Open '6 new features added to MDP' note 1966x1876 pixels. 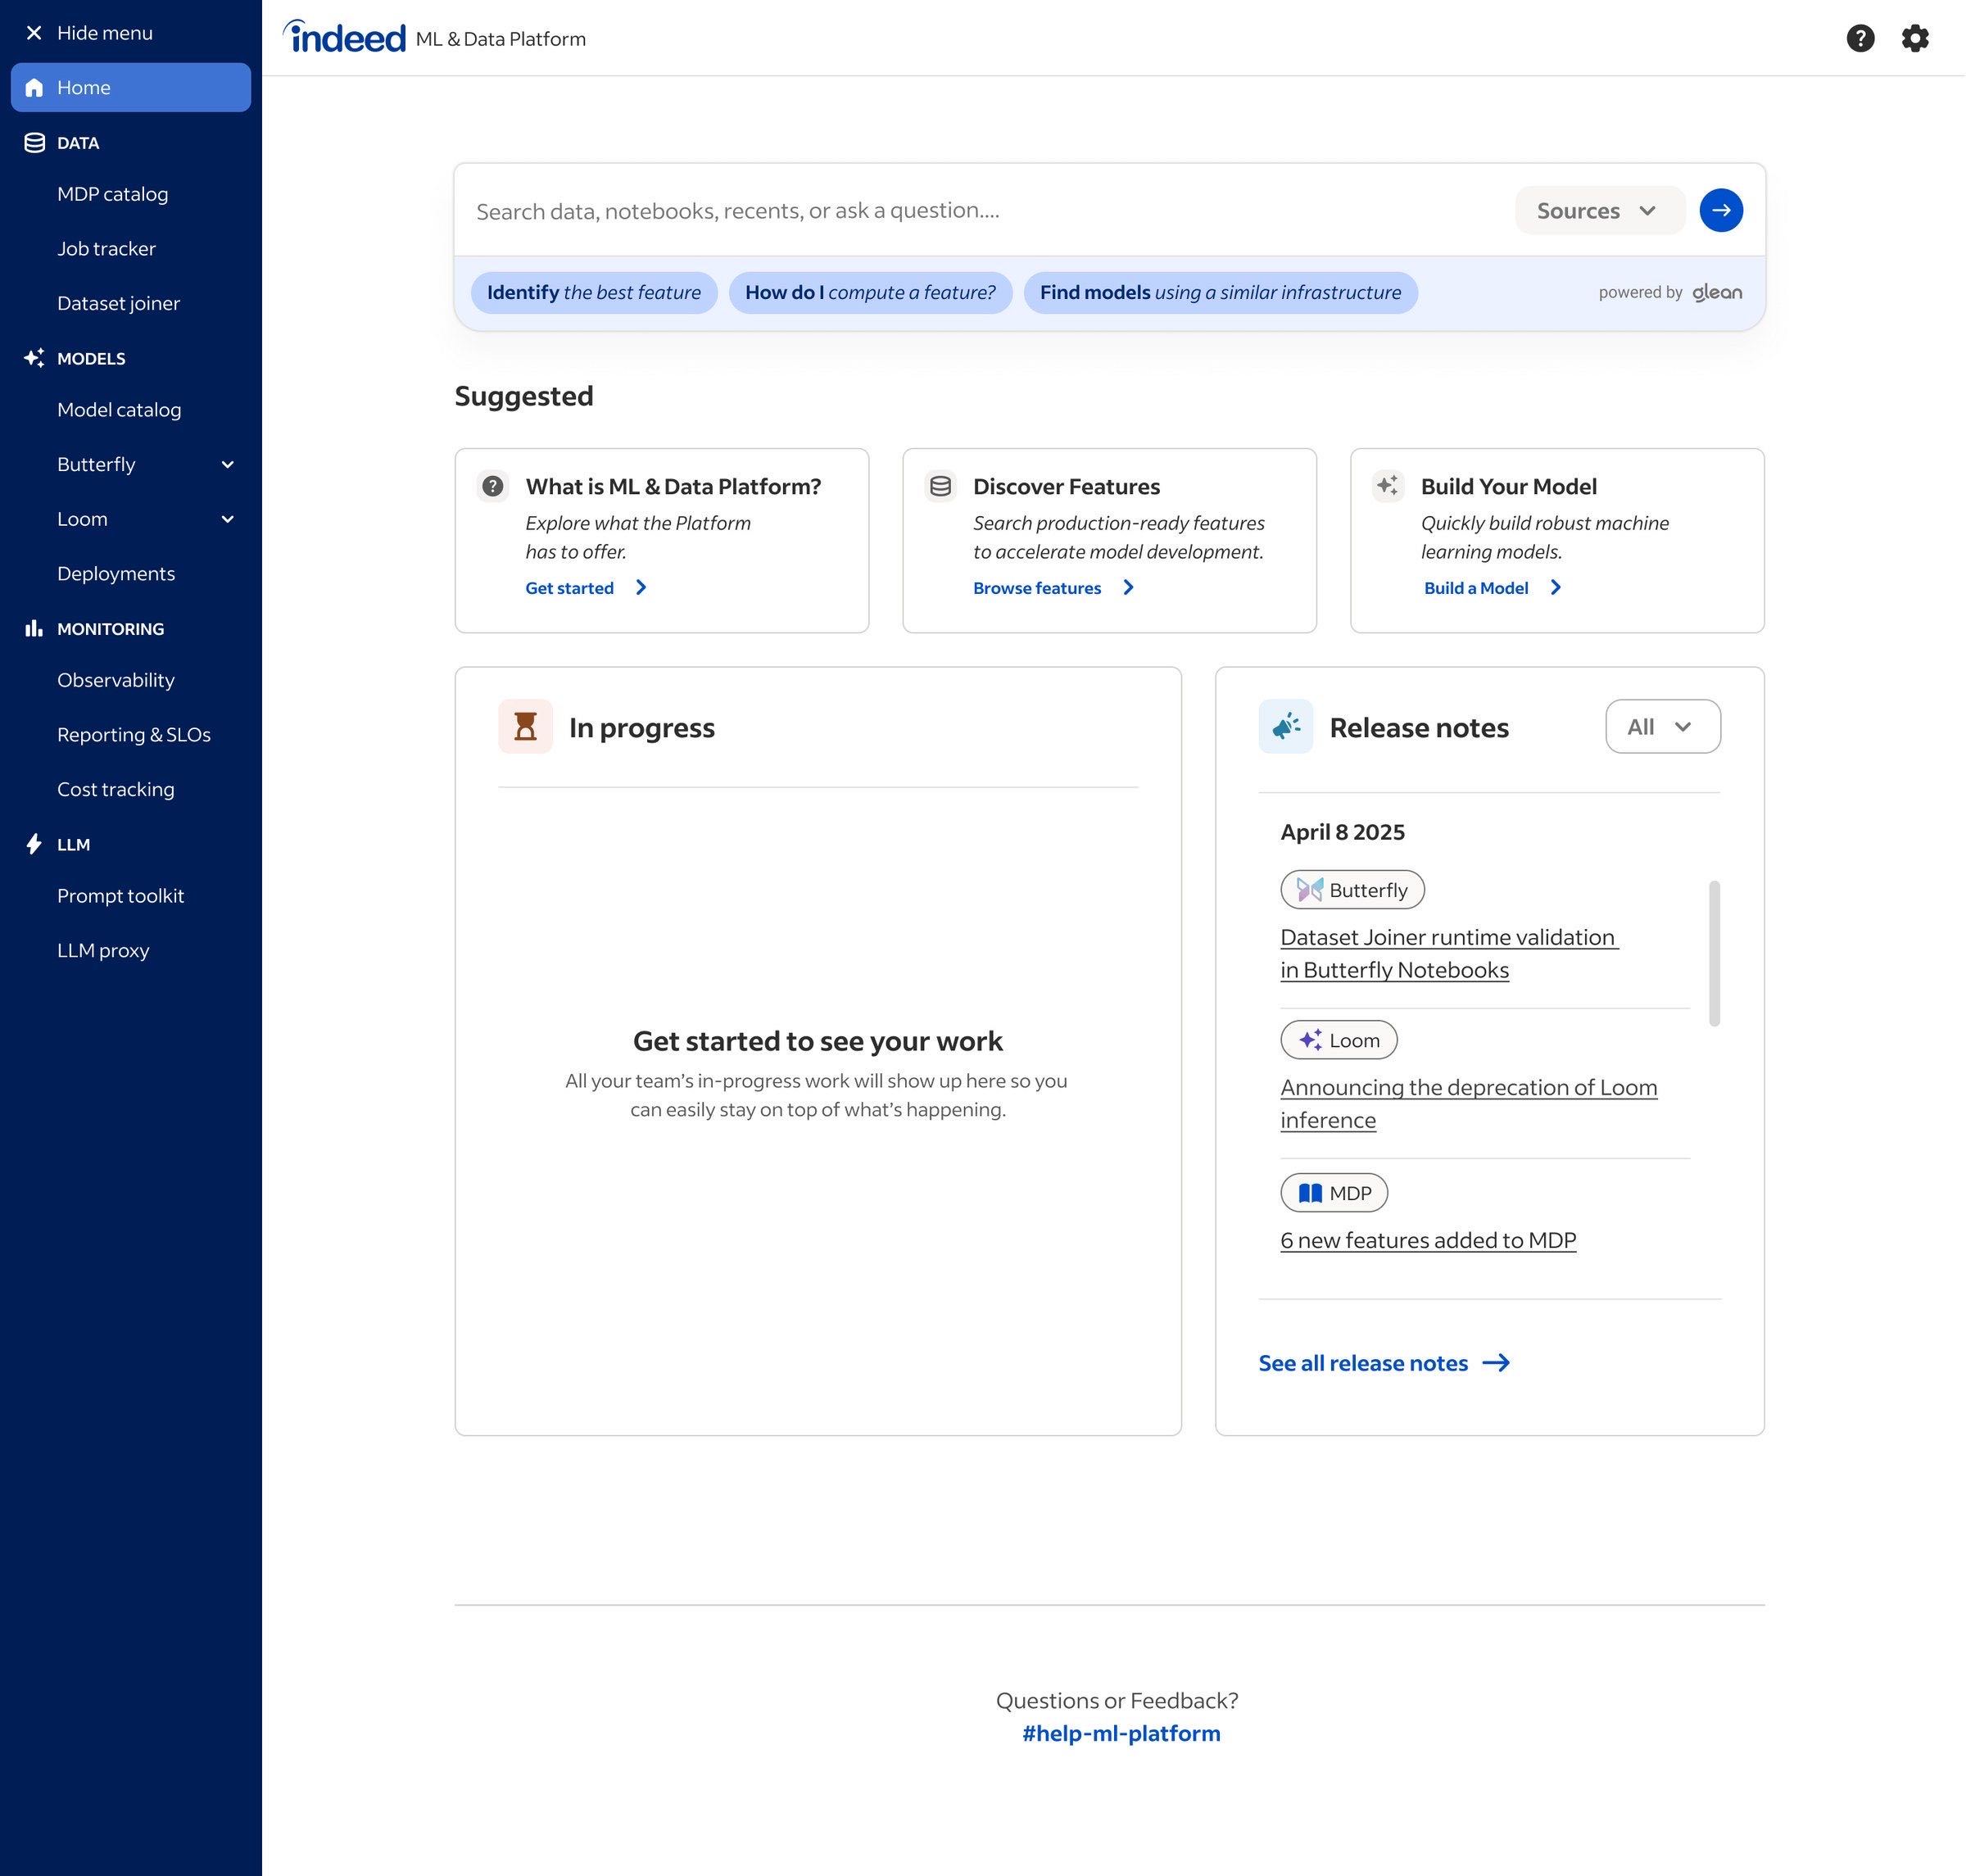click(x=1428, y=1240)
